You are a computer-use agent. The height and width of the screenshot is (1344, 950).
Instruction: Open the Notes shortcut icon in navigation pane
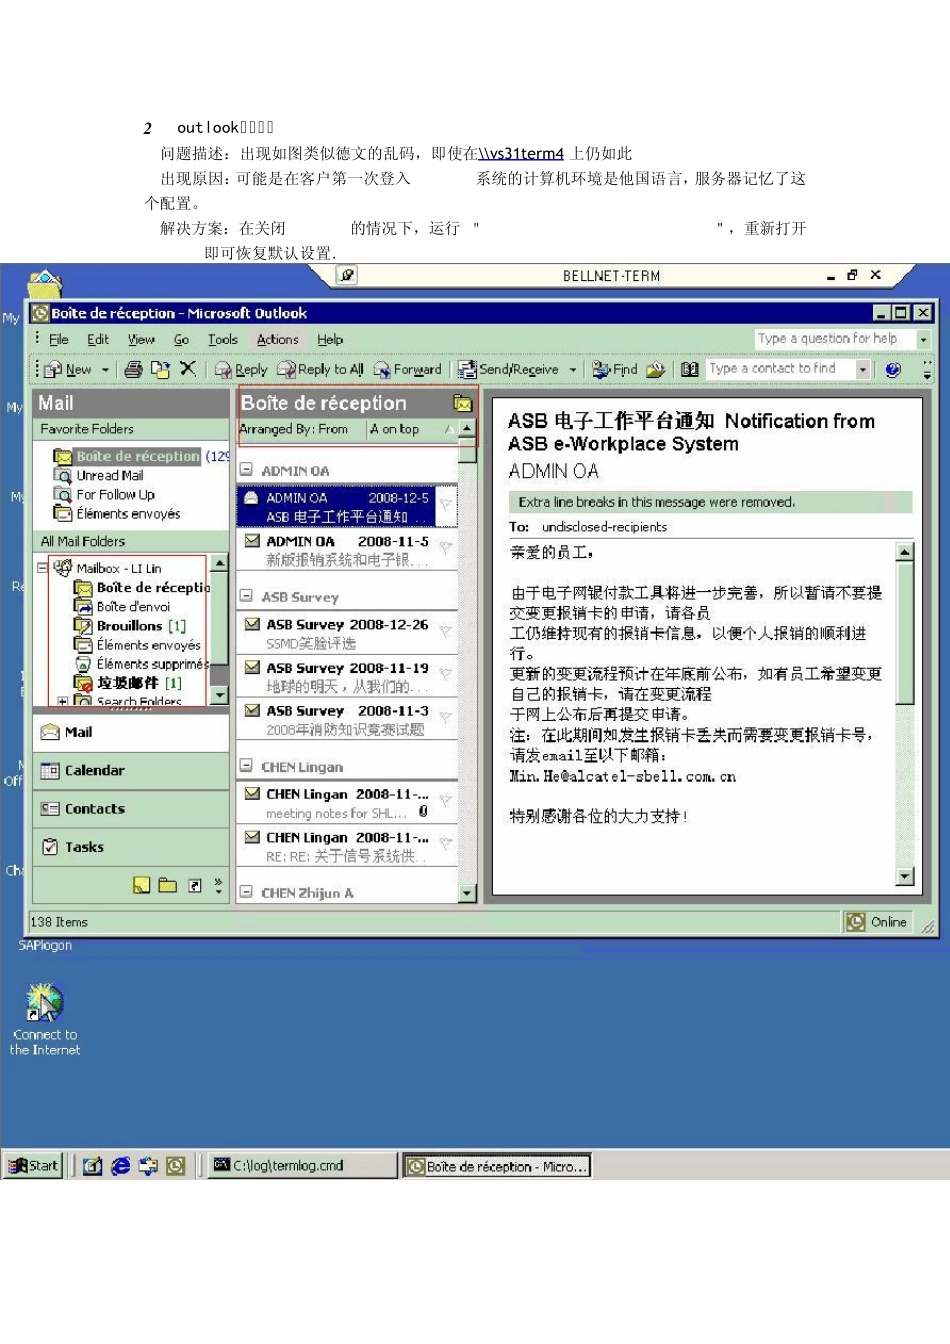(x=142, y=885)
